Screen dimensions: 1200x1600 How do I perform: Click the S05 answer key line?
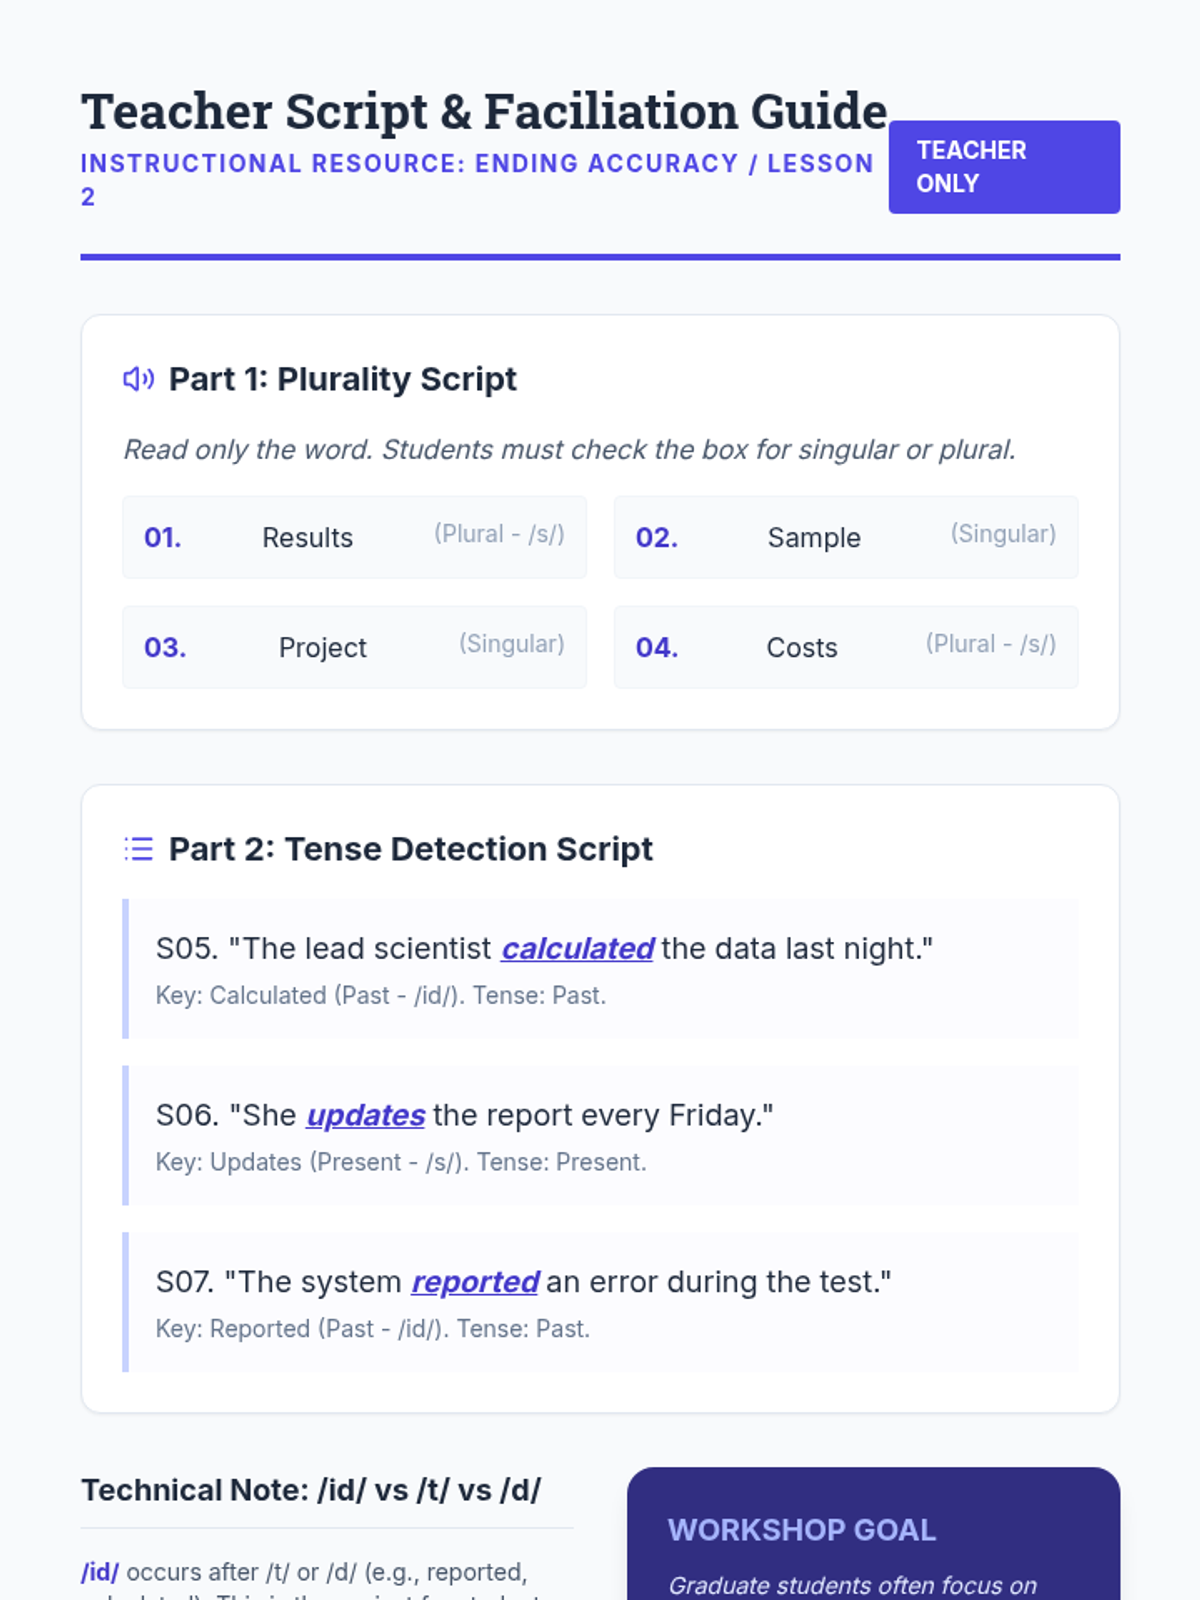tap(380, 996)
